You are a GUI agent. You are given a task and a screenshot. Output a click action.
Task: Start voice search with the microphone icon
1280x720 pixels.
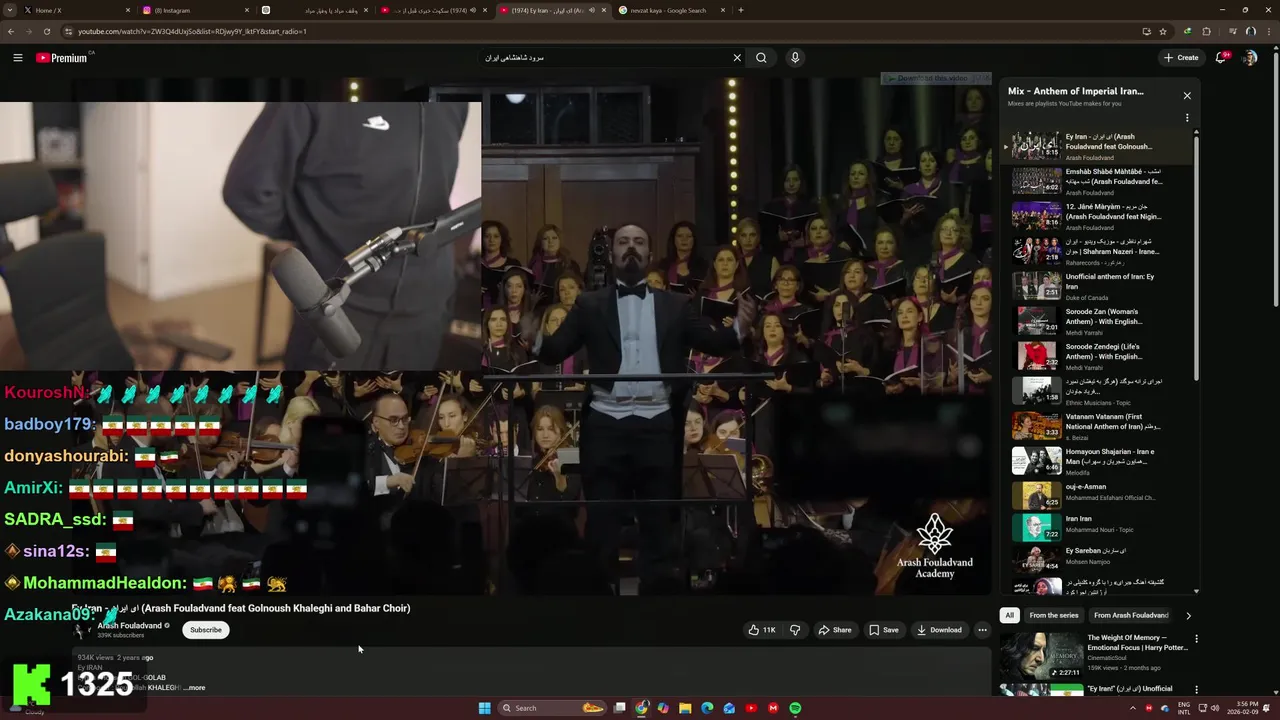pos(795,58)
